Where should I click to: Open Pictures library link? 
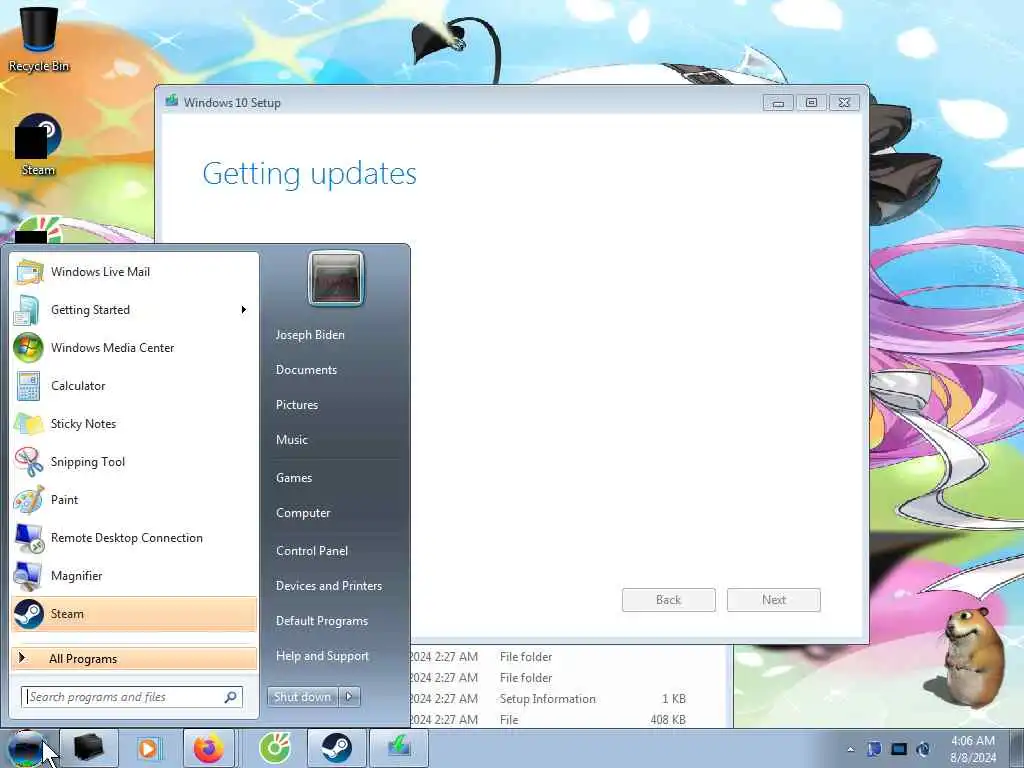pyautogui.click(x=297, y=405)
